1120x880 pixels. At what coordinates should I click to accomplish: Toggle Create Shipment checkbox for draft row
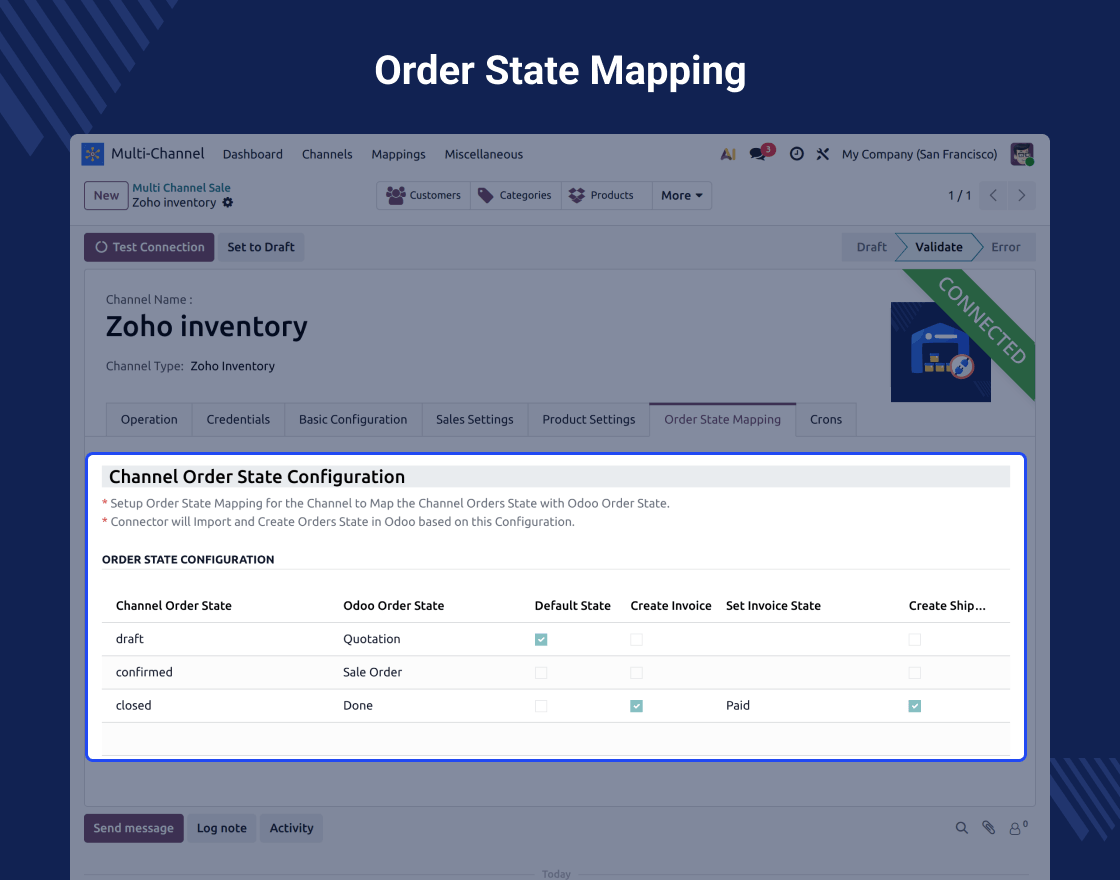pyautogui.click(x=914, y=639)
